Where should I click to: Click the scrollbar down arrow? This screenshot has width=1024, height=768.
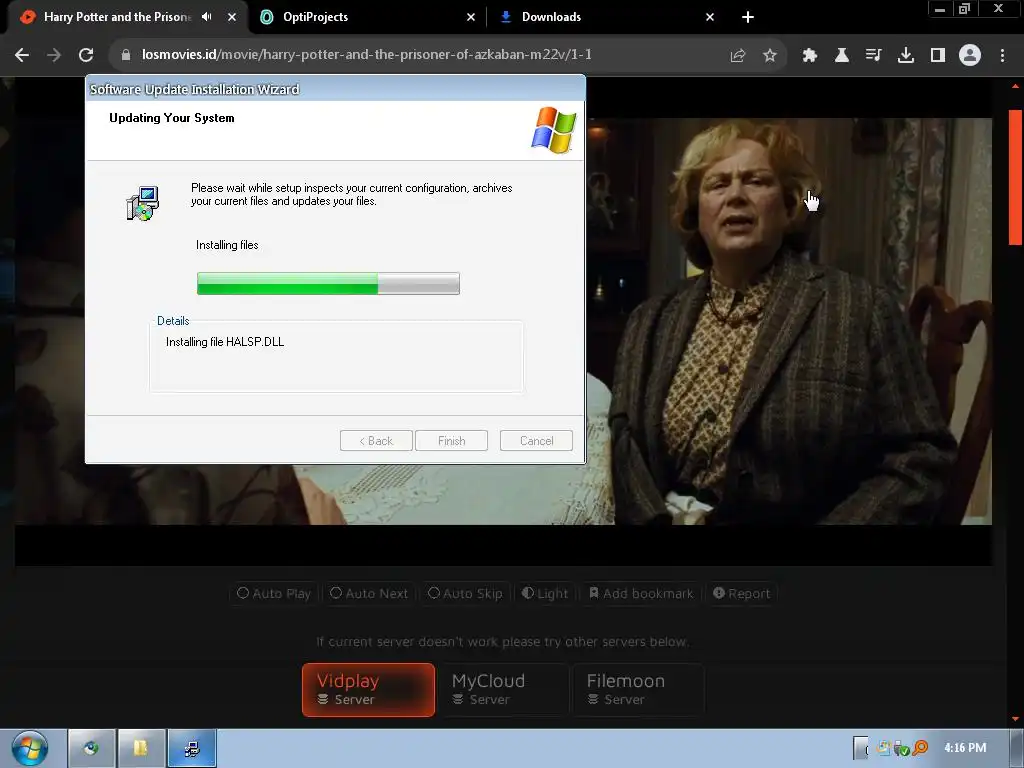[1016, 718]
